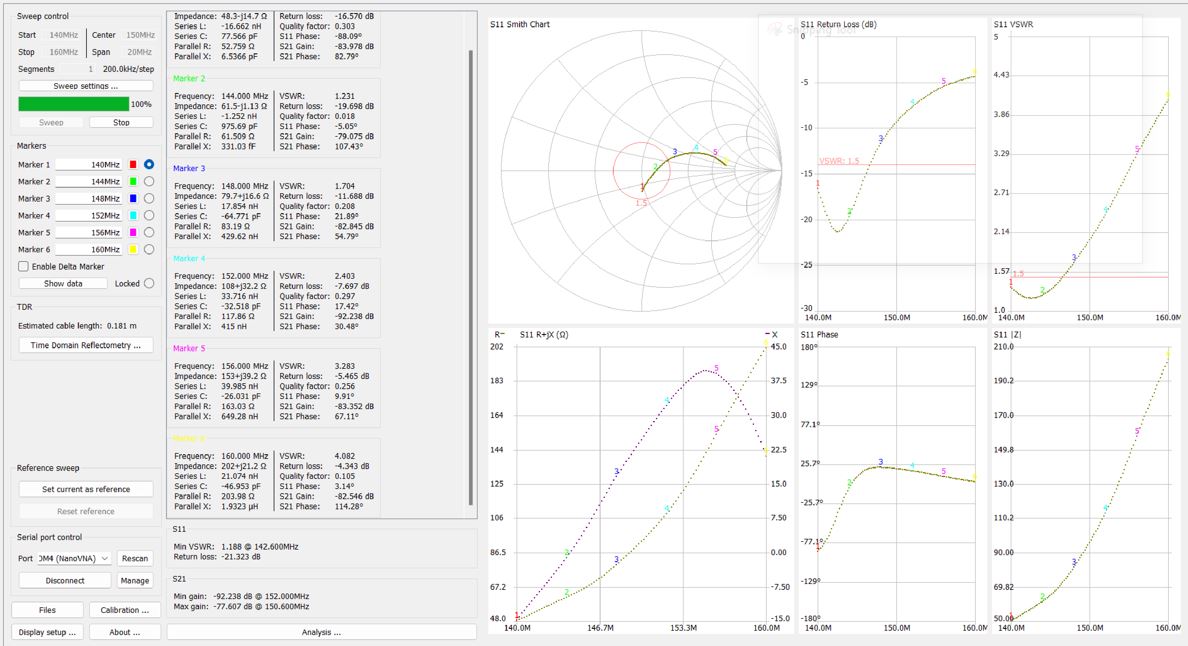The width and height of the screenshot is (1188, 646).
Task: Disconnect from the NanoVNA
Action: (x=65, y=580)
